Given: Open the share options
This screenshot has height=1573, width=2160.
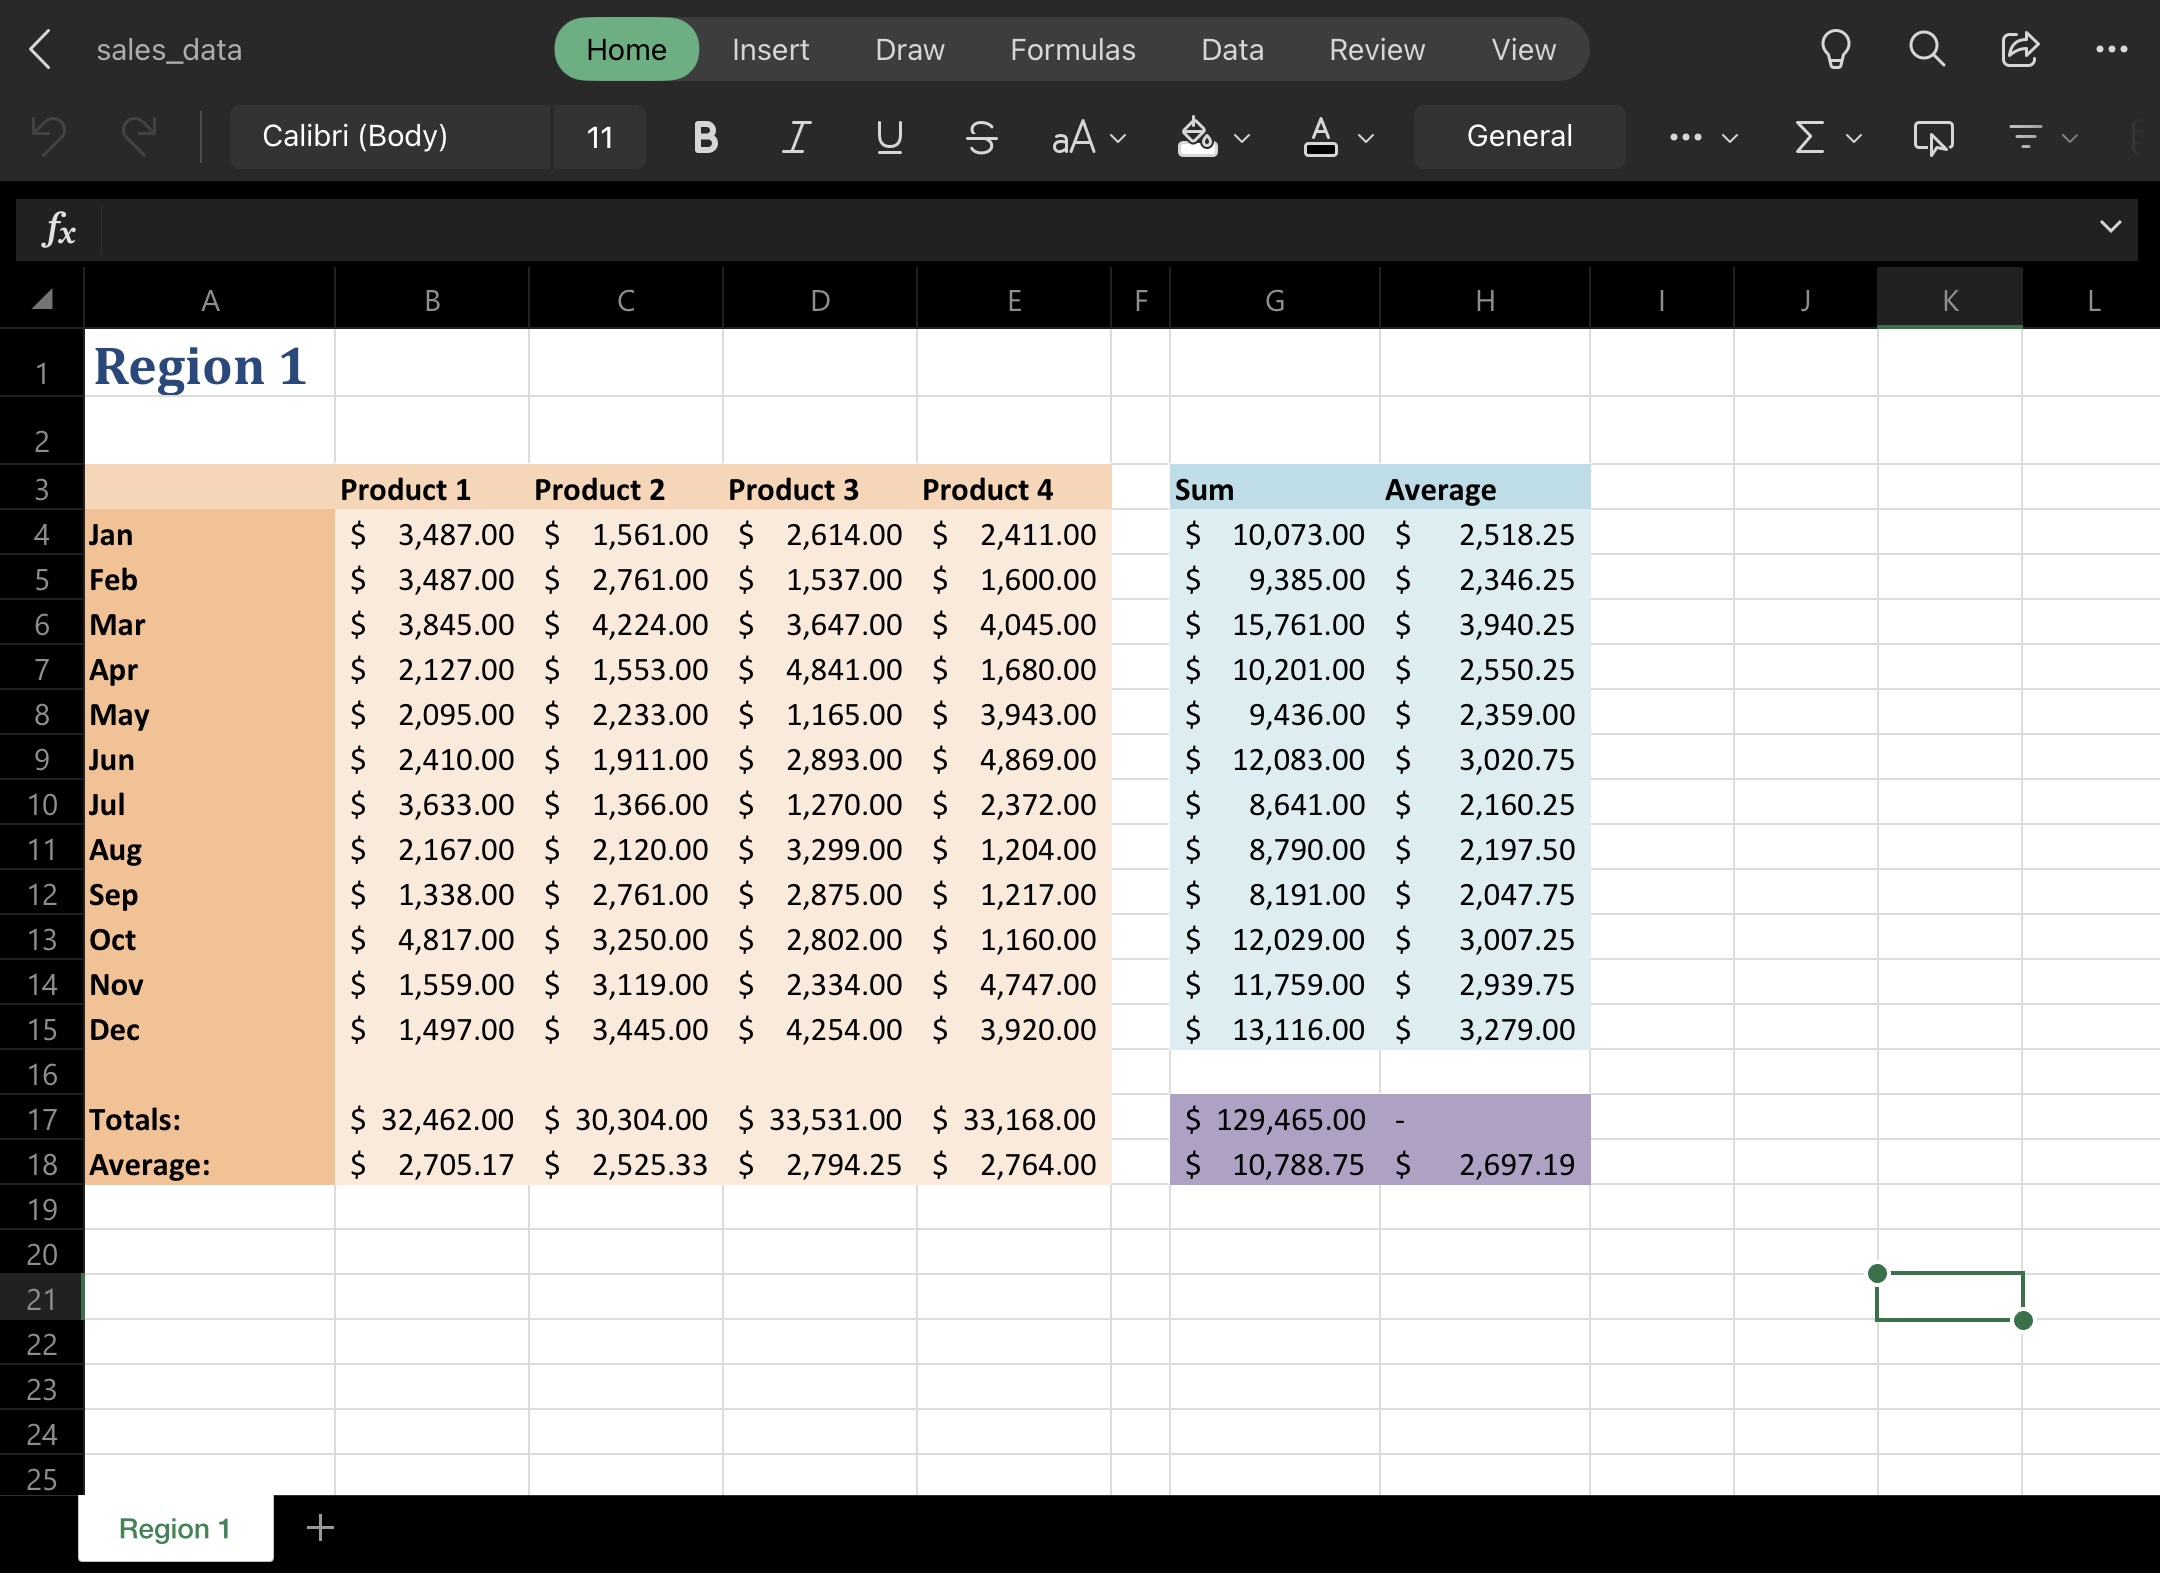Looking at the screenshot, I should 2021,49.
